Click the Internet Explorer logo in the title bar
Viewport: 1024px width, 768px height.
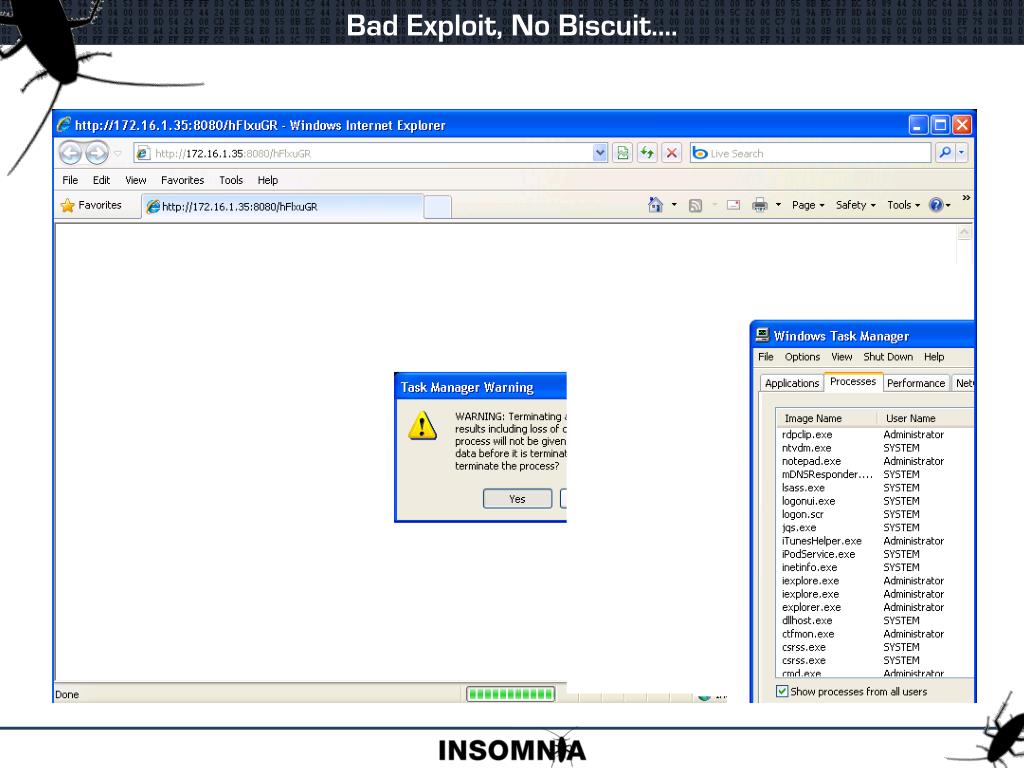coord(63,125)
